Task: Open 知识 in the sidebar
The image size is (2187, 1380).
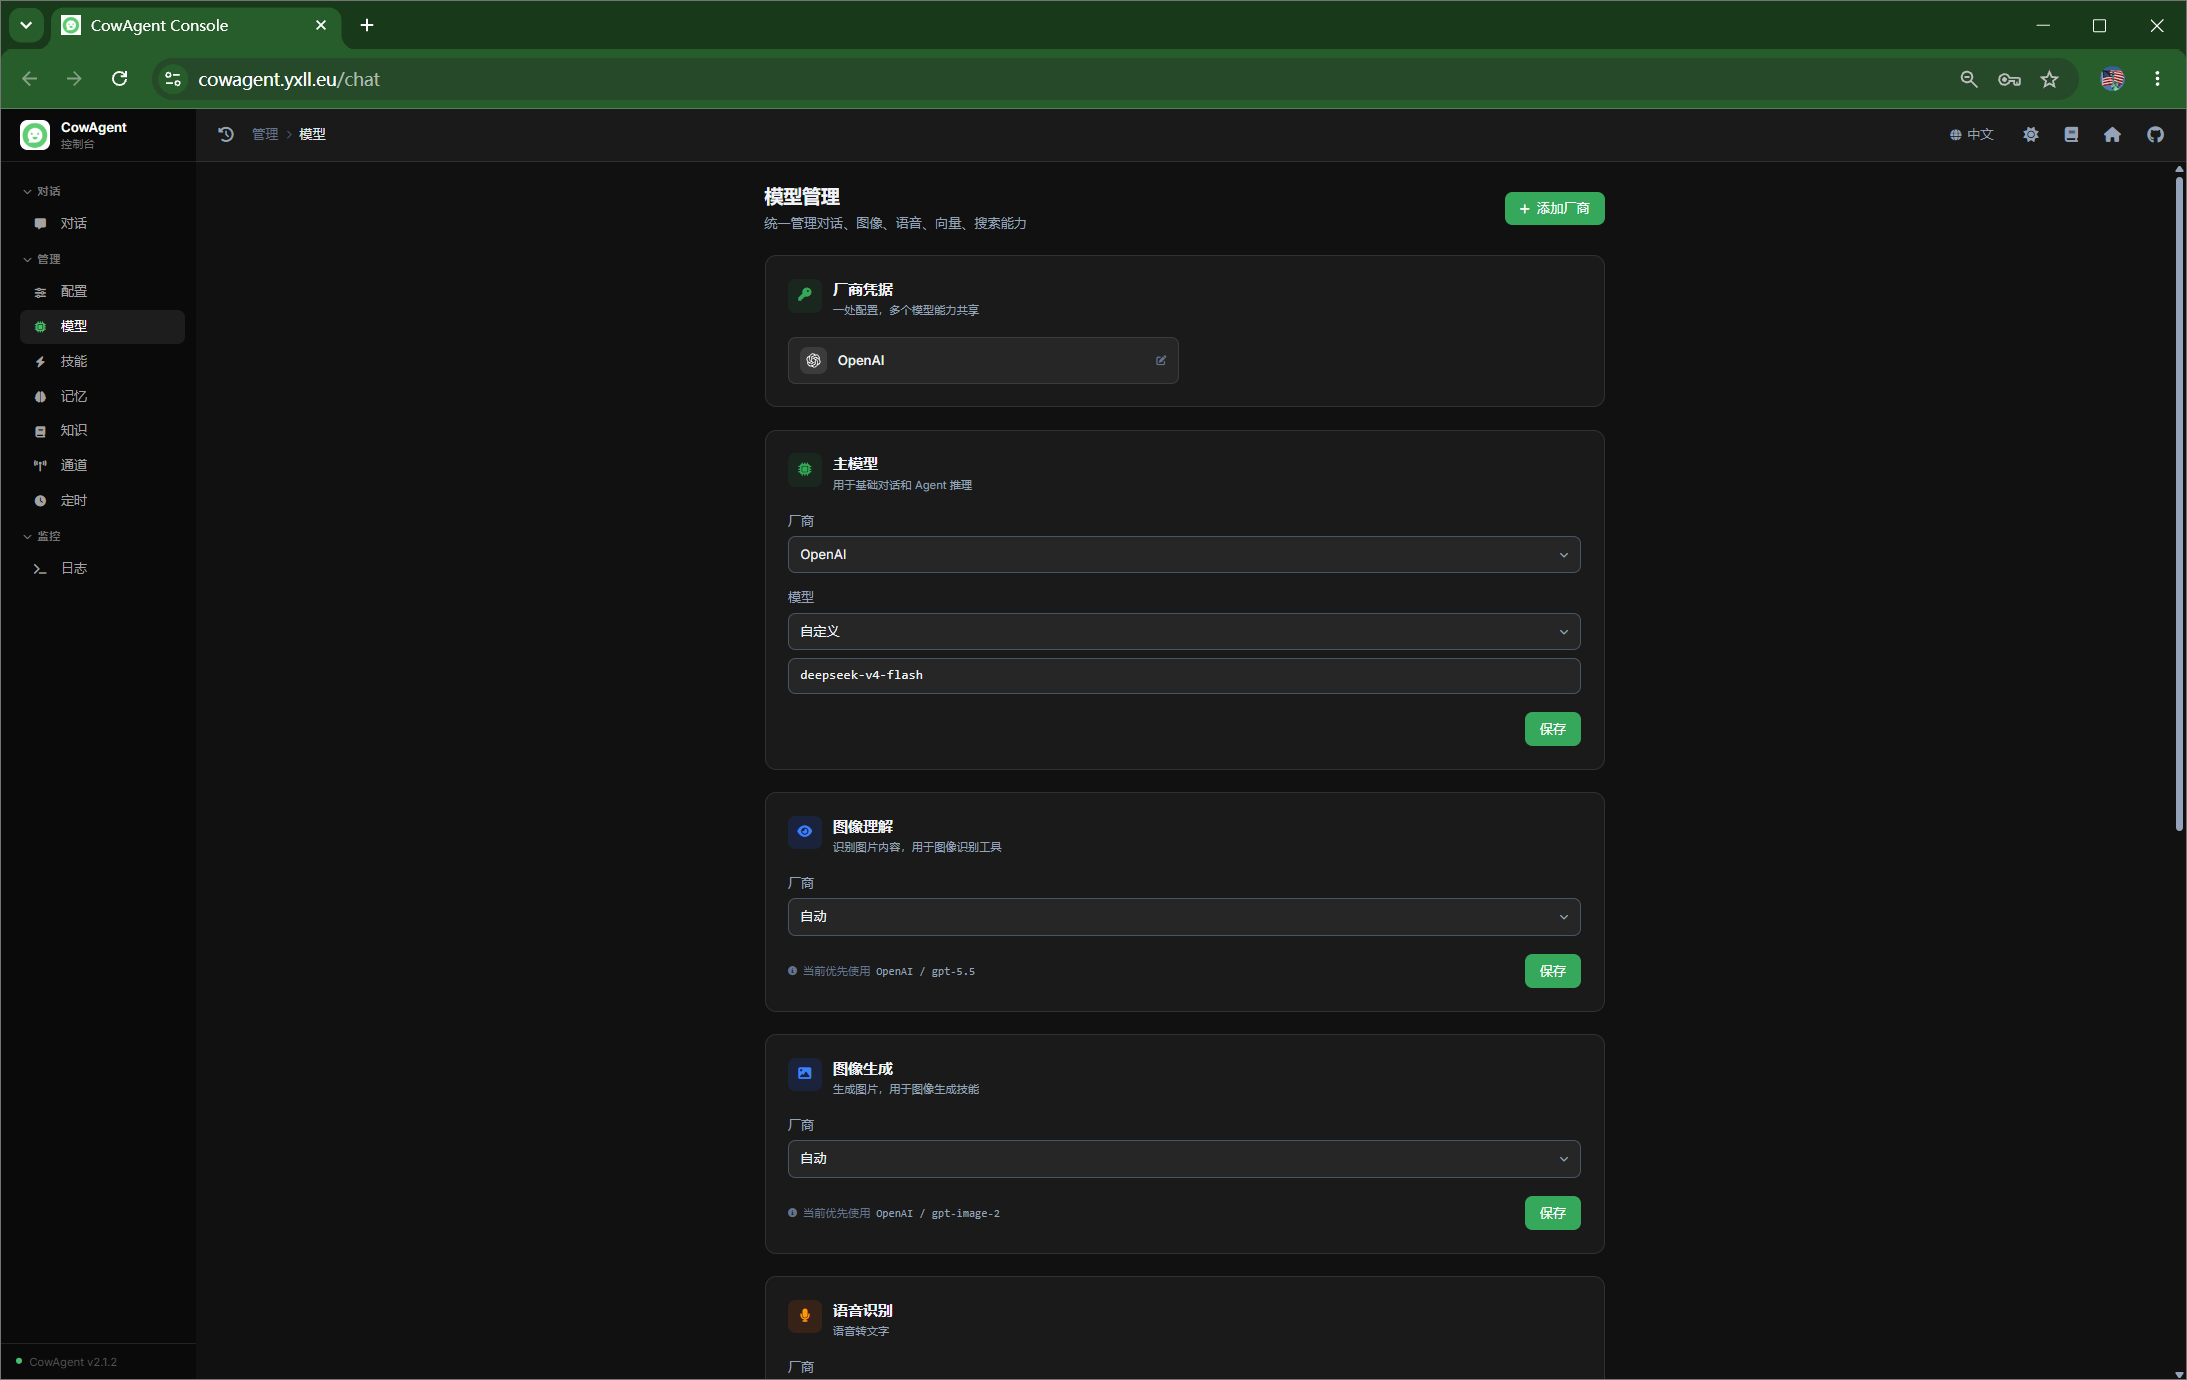Action: pos(102,431)
